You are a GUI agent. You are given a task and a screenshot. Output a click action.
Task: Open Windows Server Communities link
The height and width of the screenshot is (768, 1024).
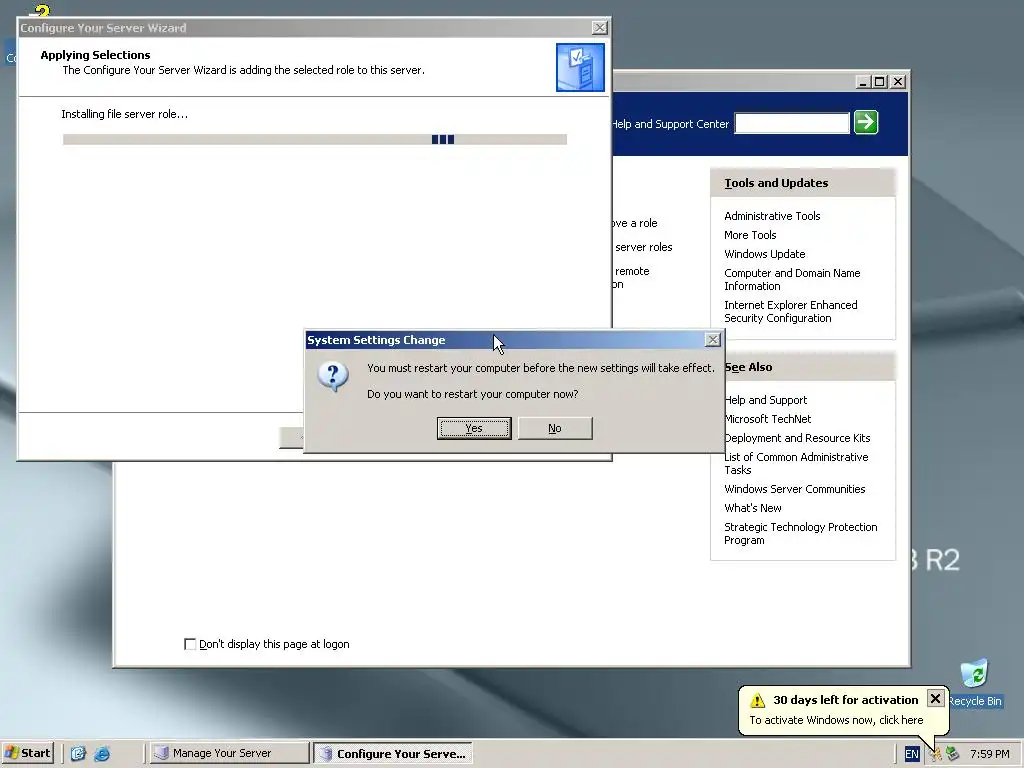tap(794, 489)
